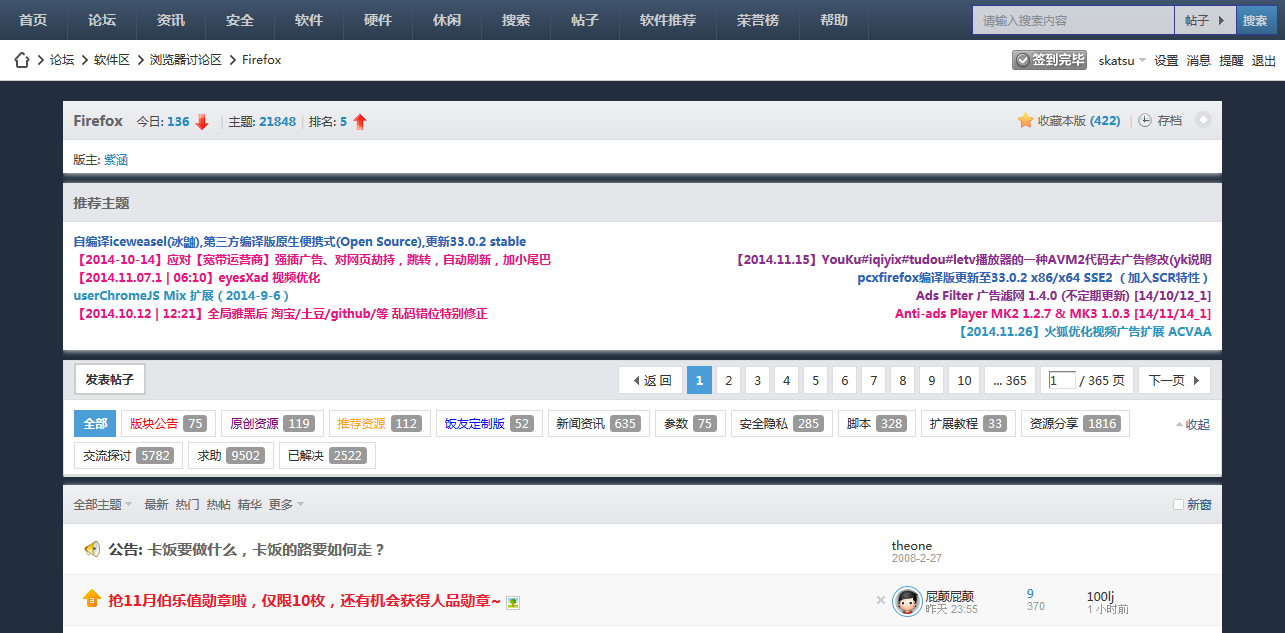The height and width of the screenshot is (633, 1285).
Task: Click the 发表帖子 new post button
Action: (110, 380)
